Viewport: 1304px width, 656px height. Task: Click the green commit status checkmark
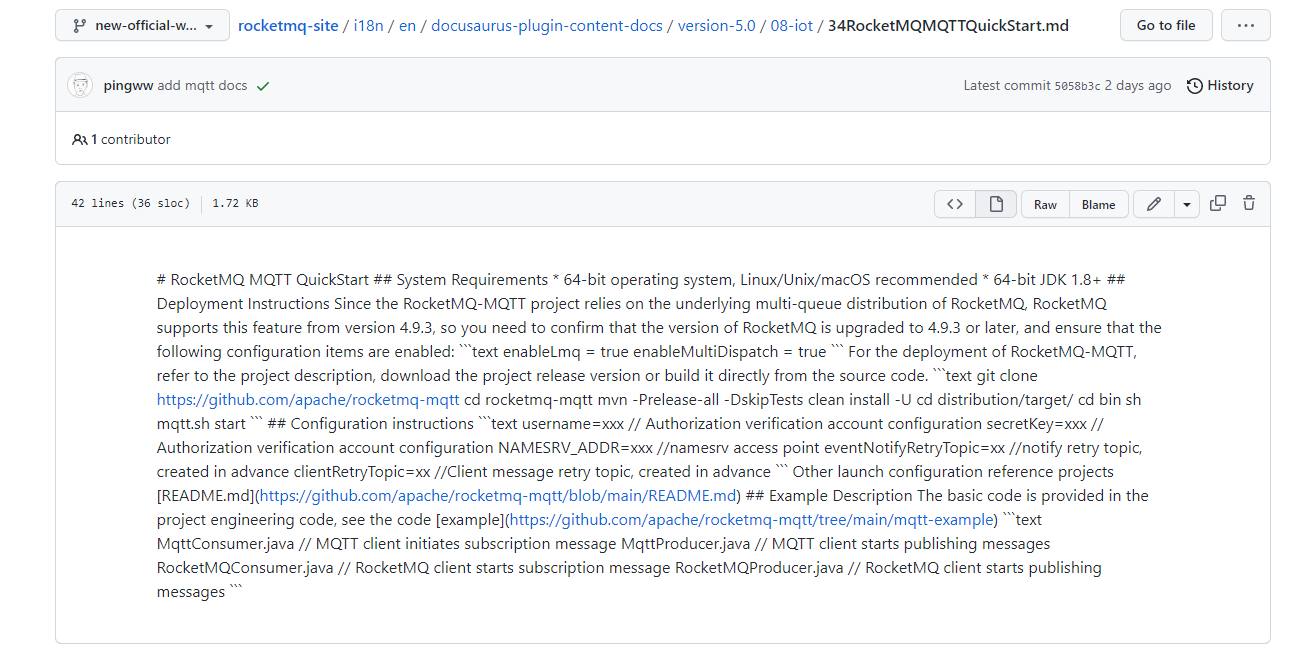coord(263,86)
